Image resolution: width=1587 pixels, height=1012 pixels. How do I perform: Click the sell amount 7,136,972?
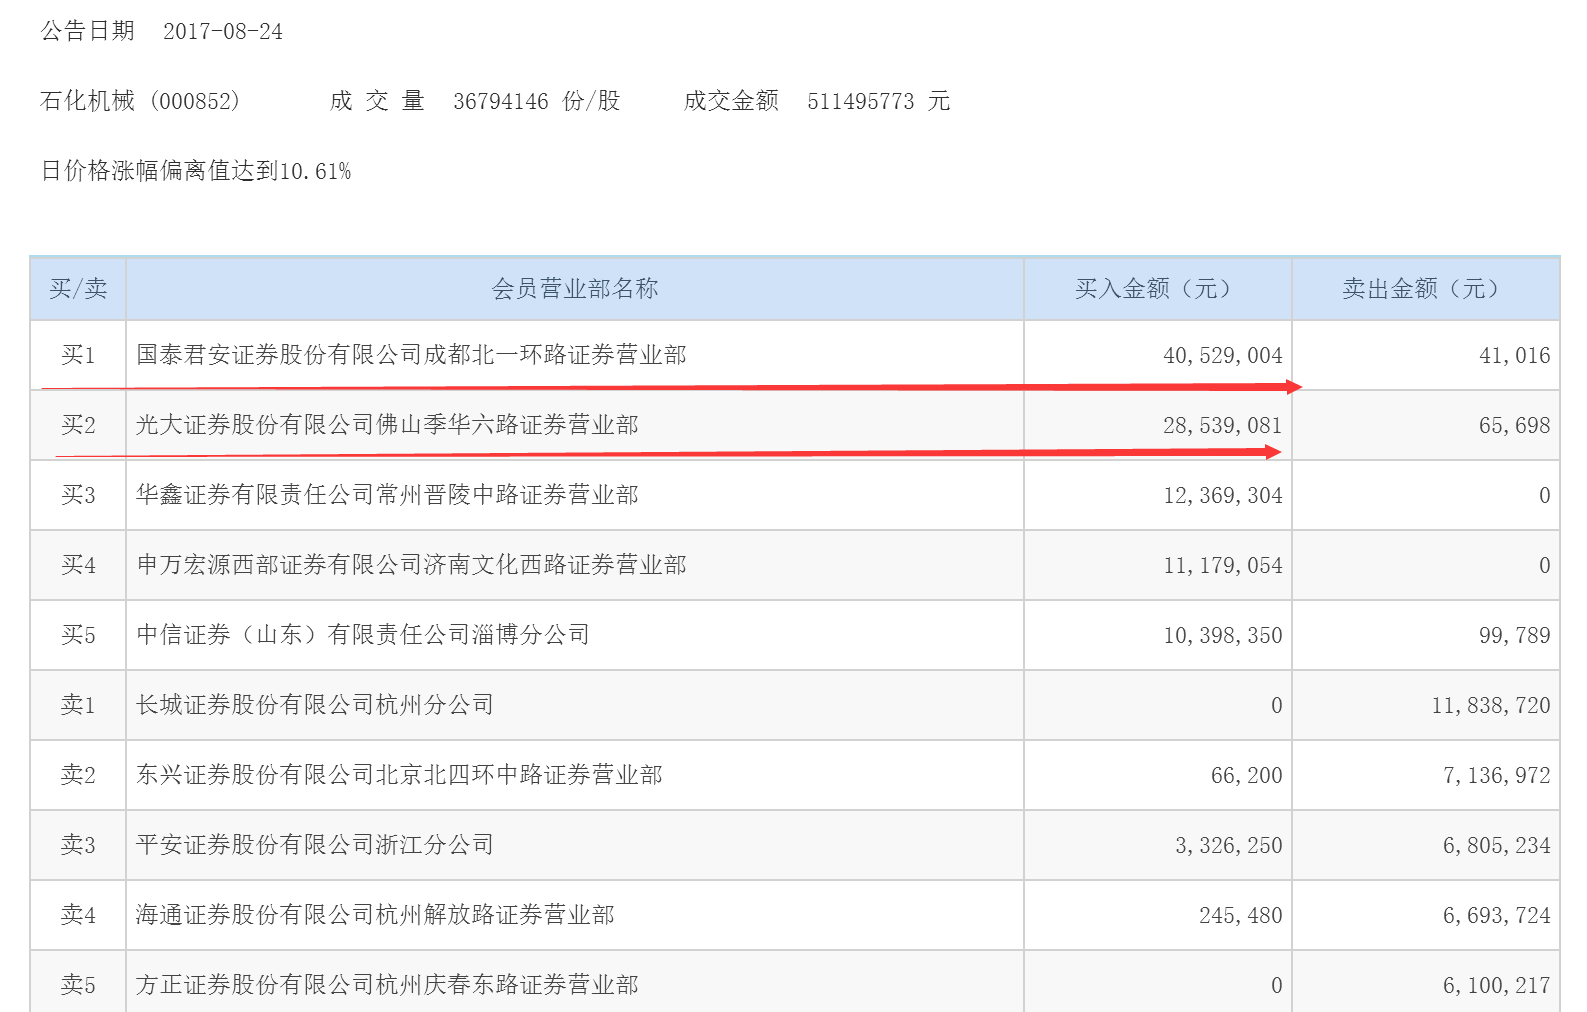[1496, 776]
